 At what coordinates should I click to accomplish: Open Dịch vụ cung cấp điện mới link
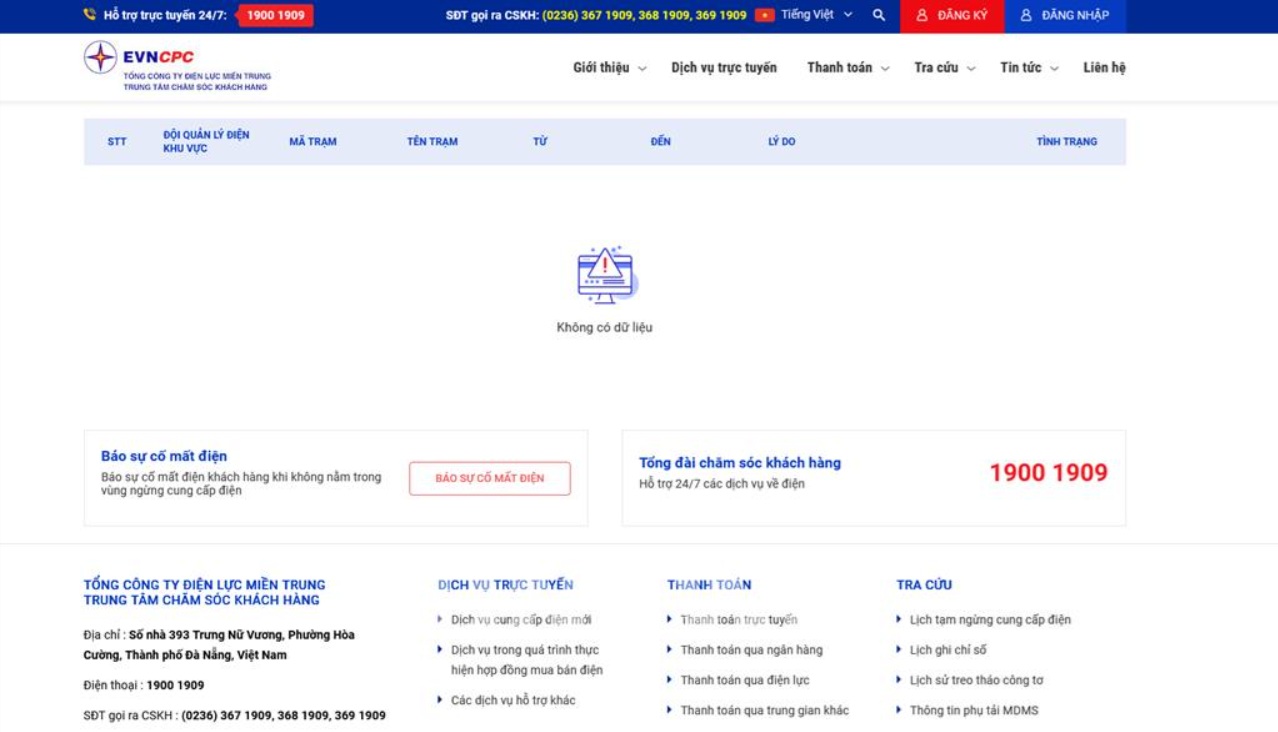tap(521, 620)
